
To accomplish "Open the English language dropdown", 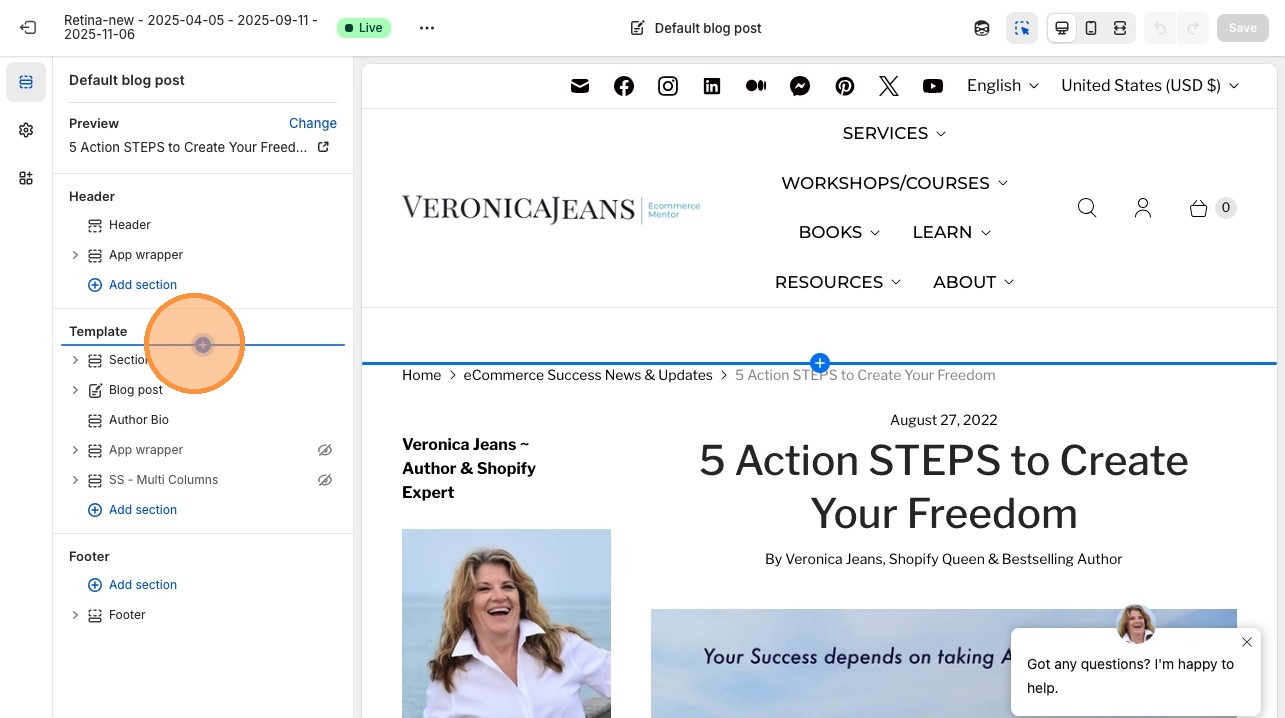I will coord(1003,86).
